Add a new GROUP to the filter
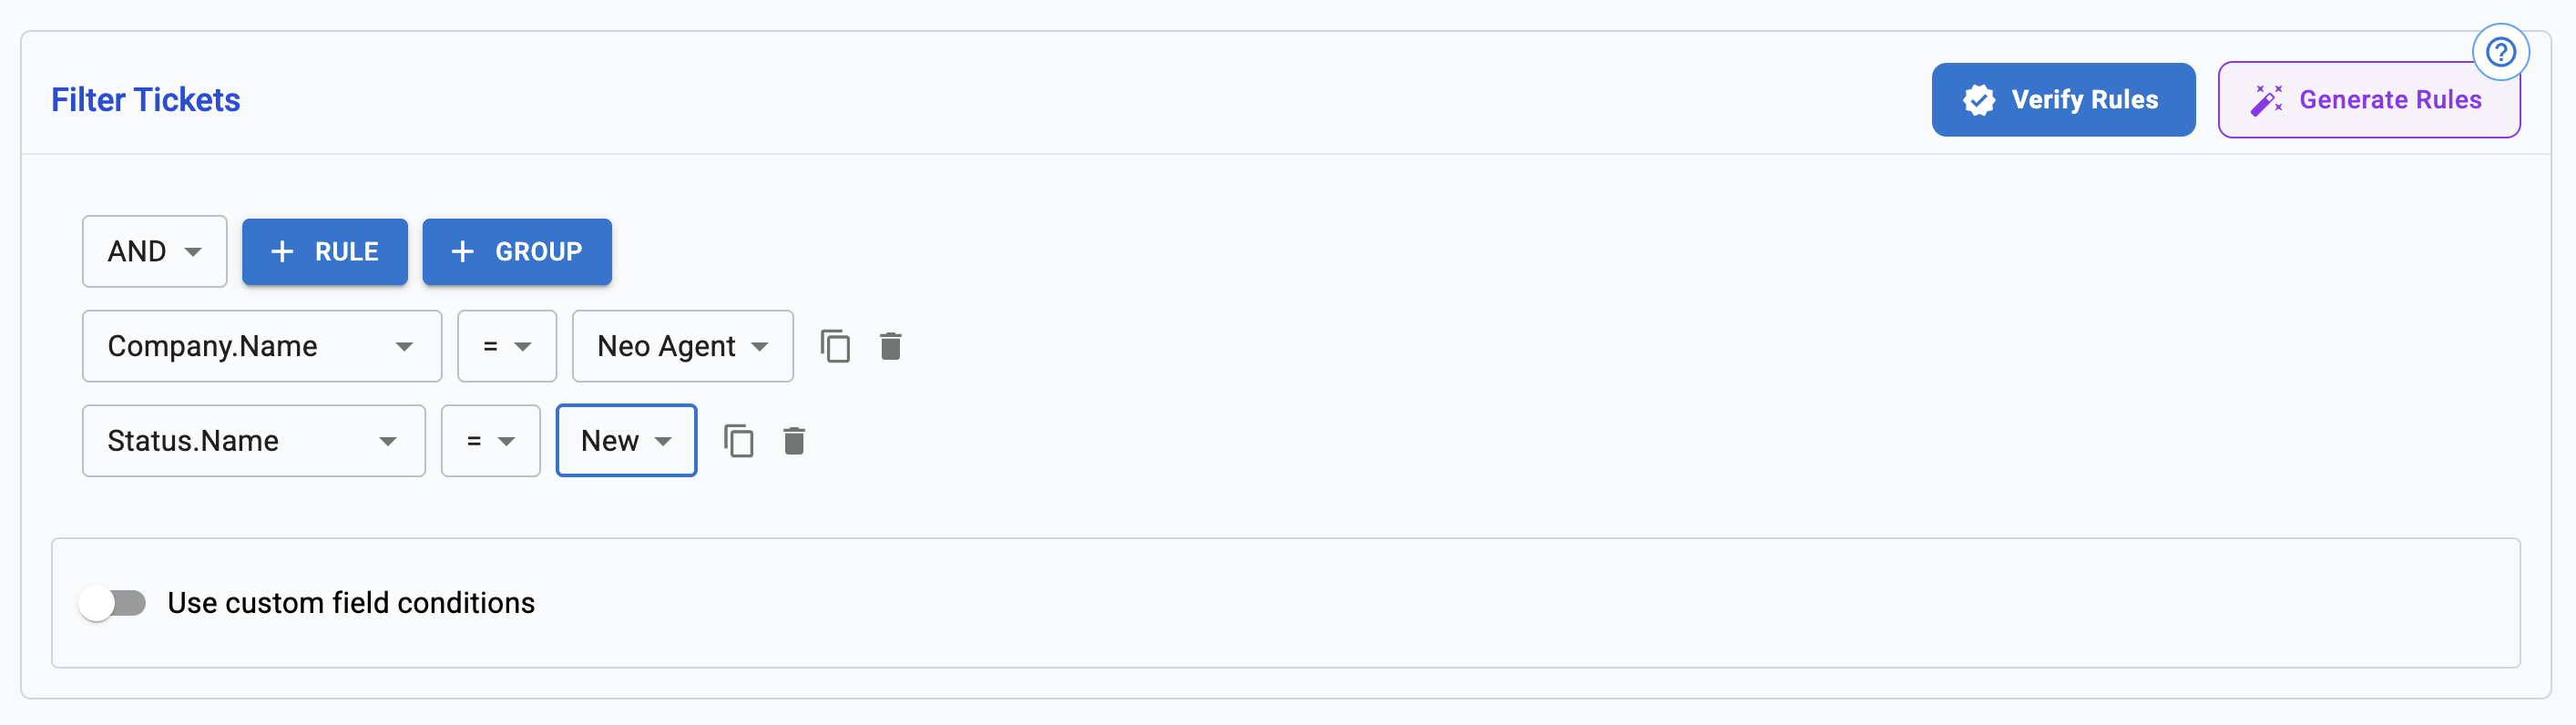Viewport: 2576px width, 725px height. [517, 251]
